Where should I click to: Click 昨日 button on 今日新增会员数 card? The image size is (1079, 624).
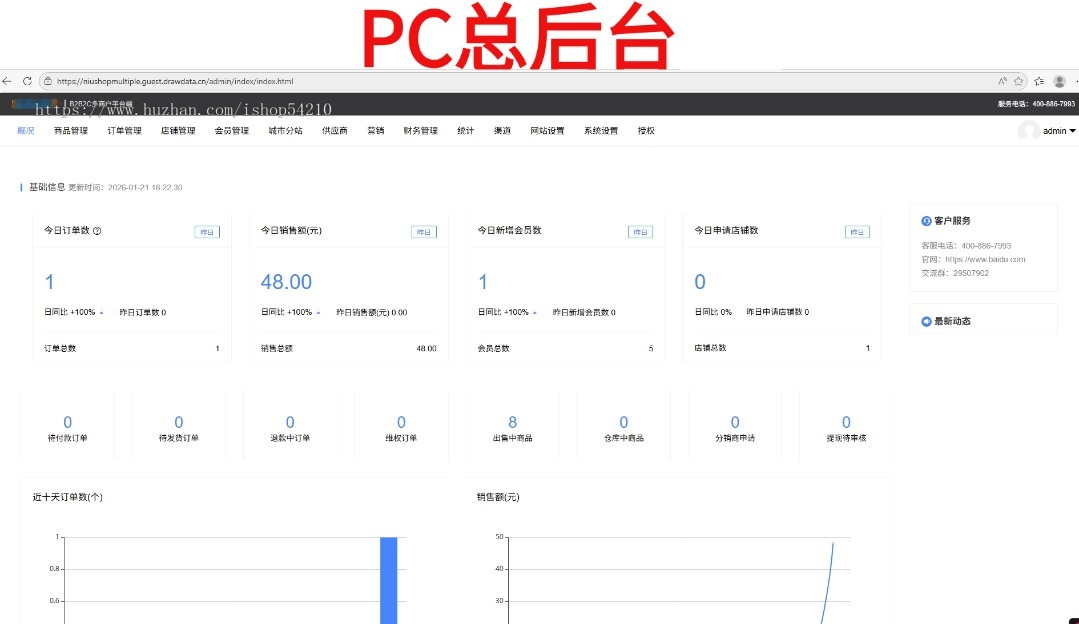[641, 232]
